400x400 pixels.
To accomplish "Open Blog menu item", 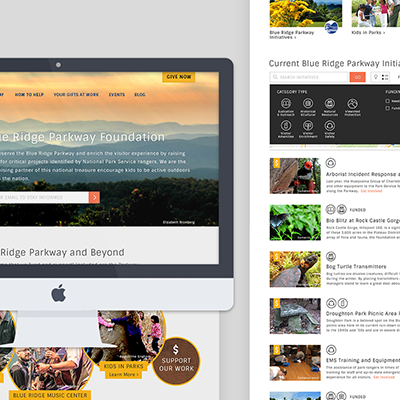I will 140,95.
